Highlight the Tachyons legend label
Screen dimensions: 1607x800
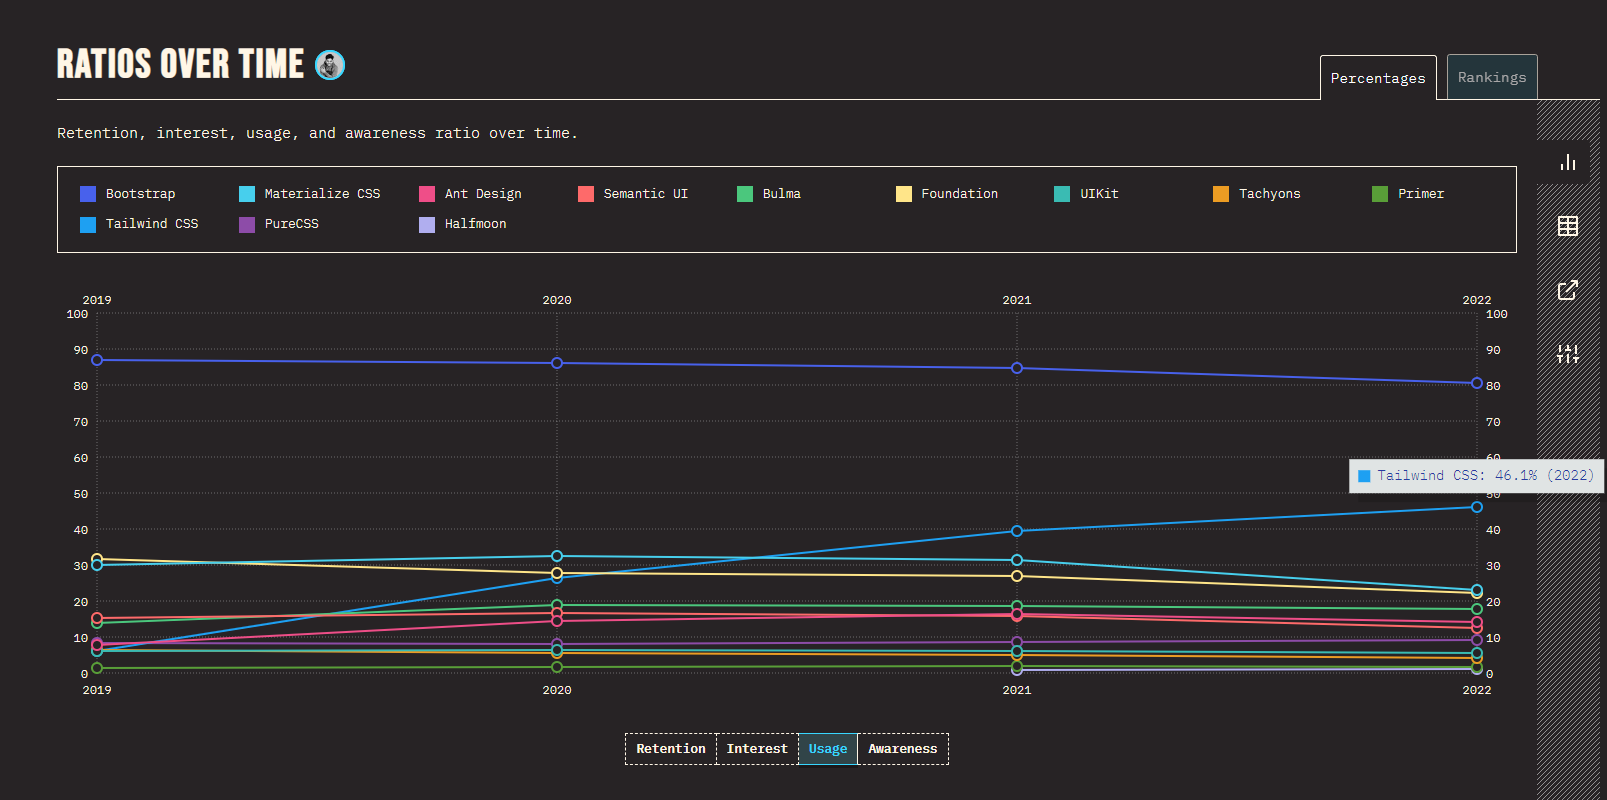[1270, 194]
